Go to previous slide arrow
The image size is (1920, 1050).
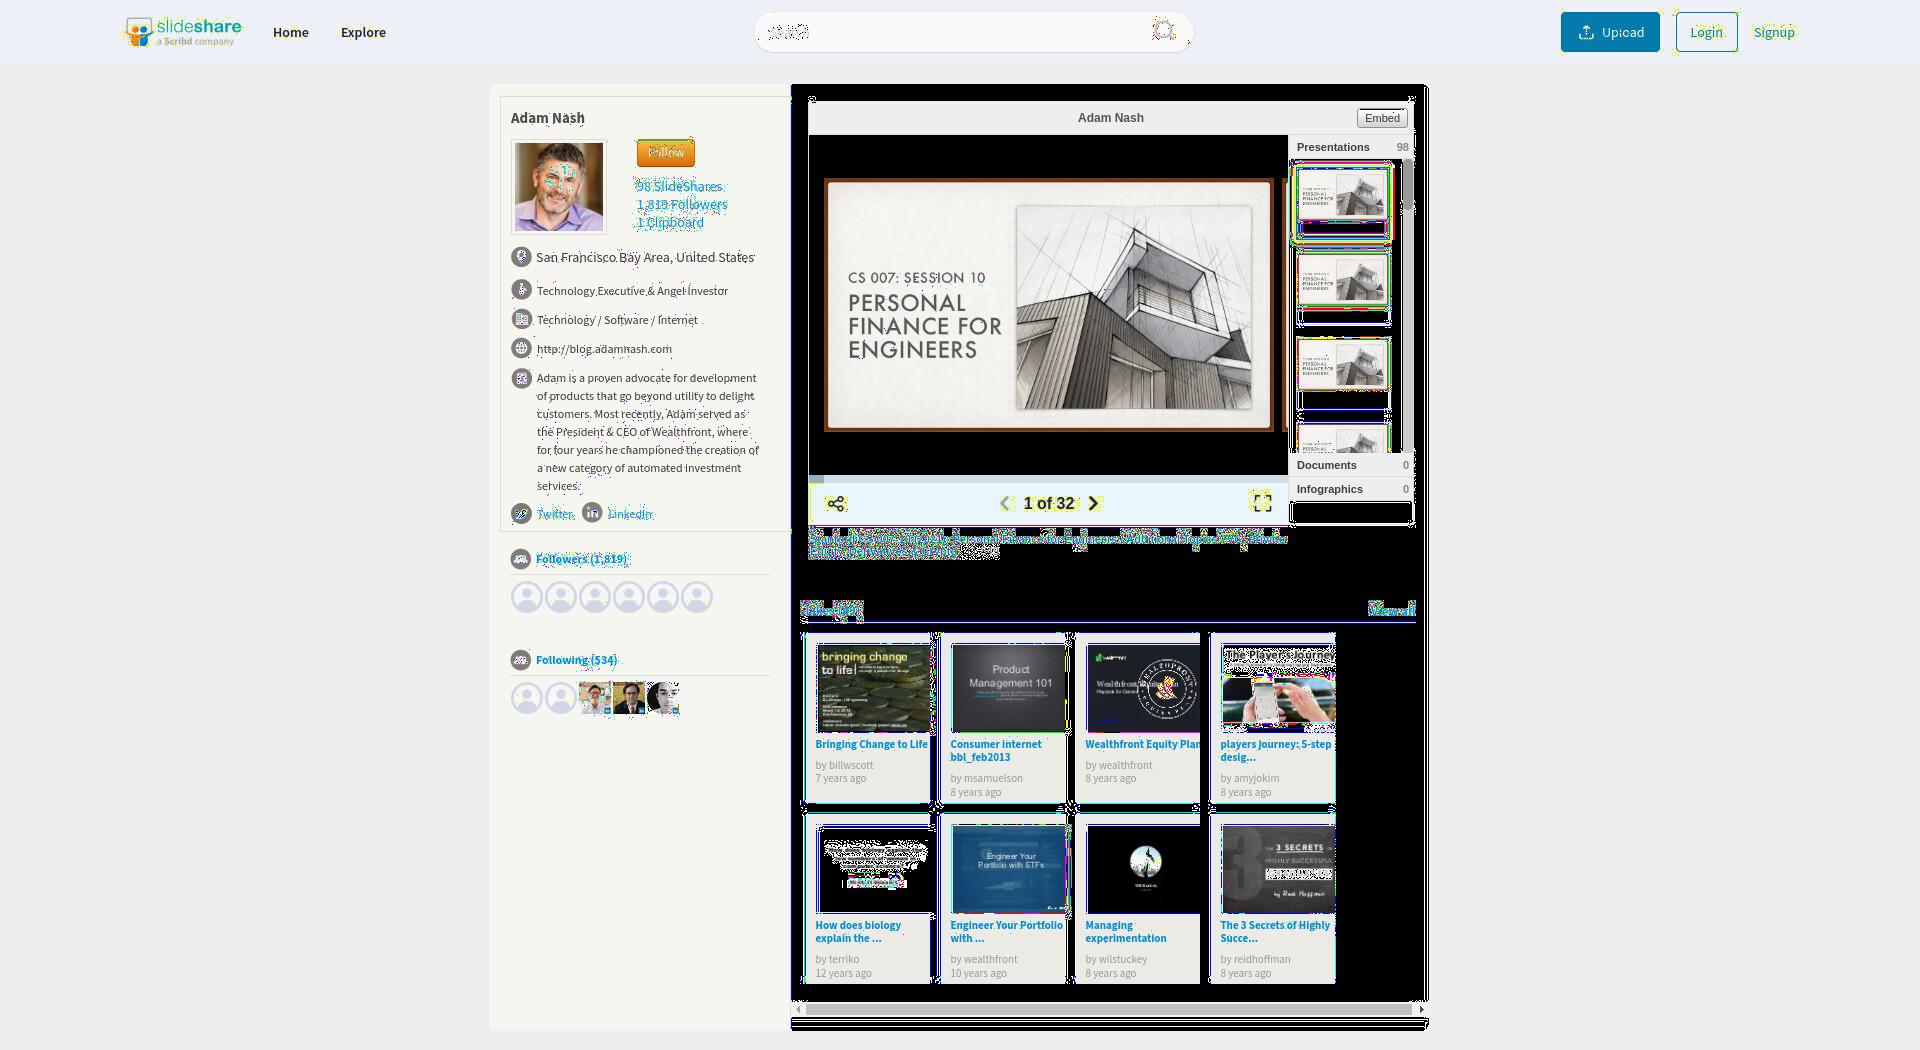(x=1005, y=504)
